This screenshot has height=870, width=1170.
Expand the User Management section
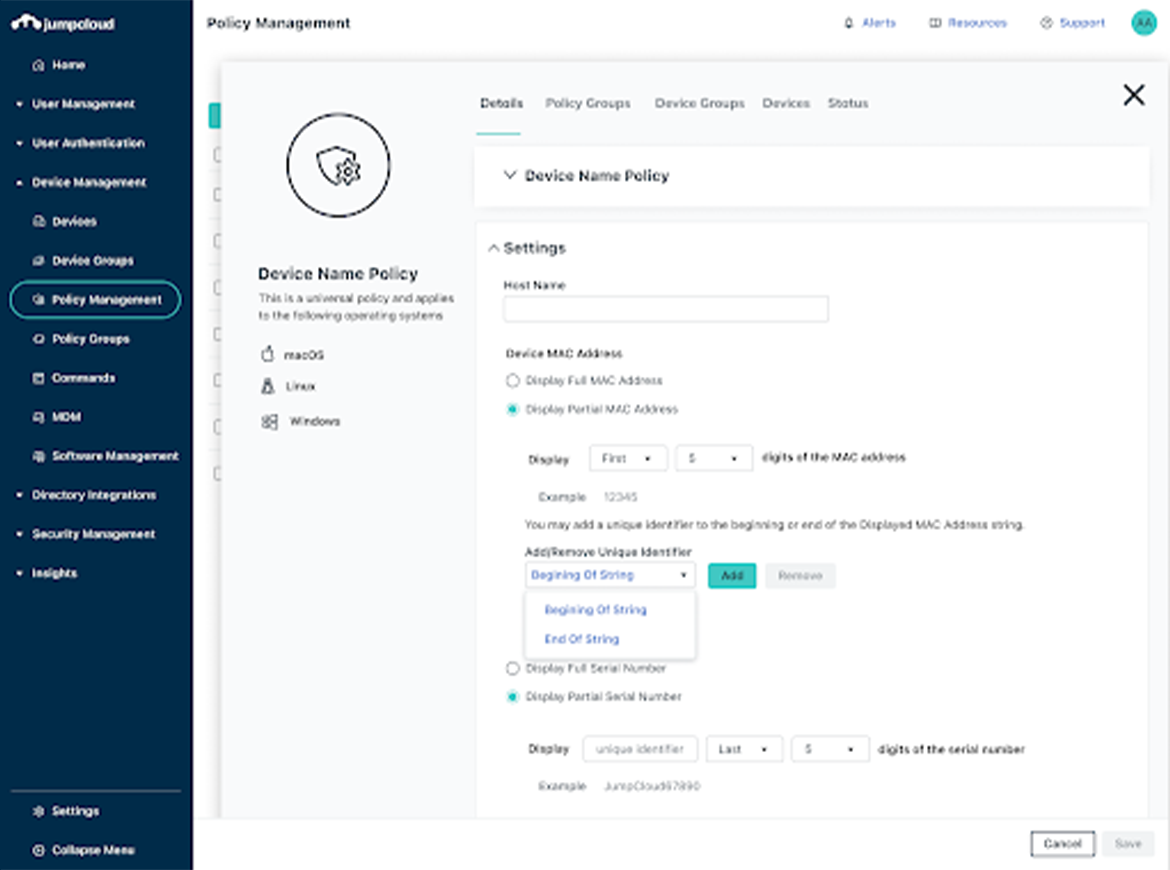19,104
